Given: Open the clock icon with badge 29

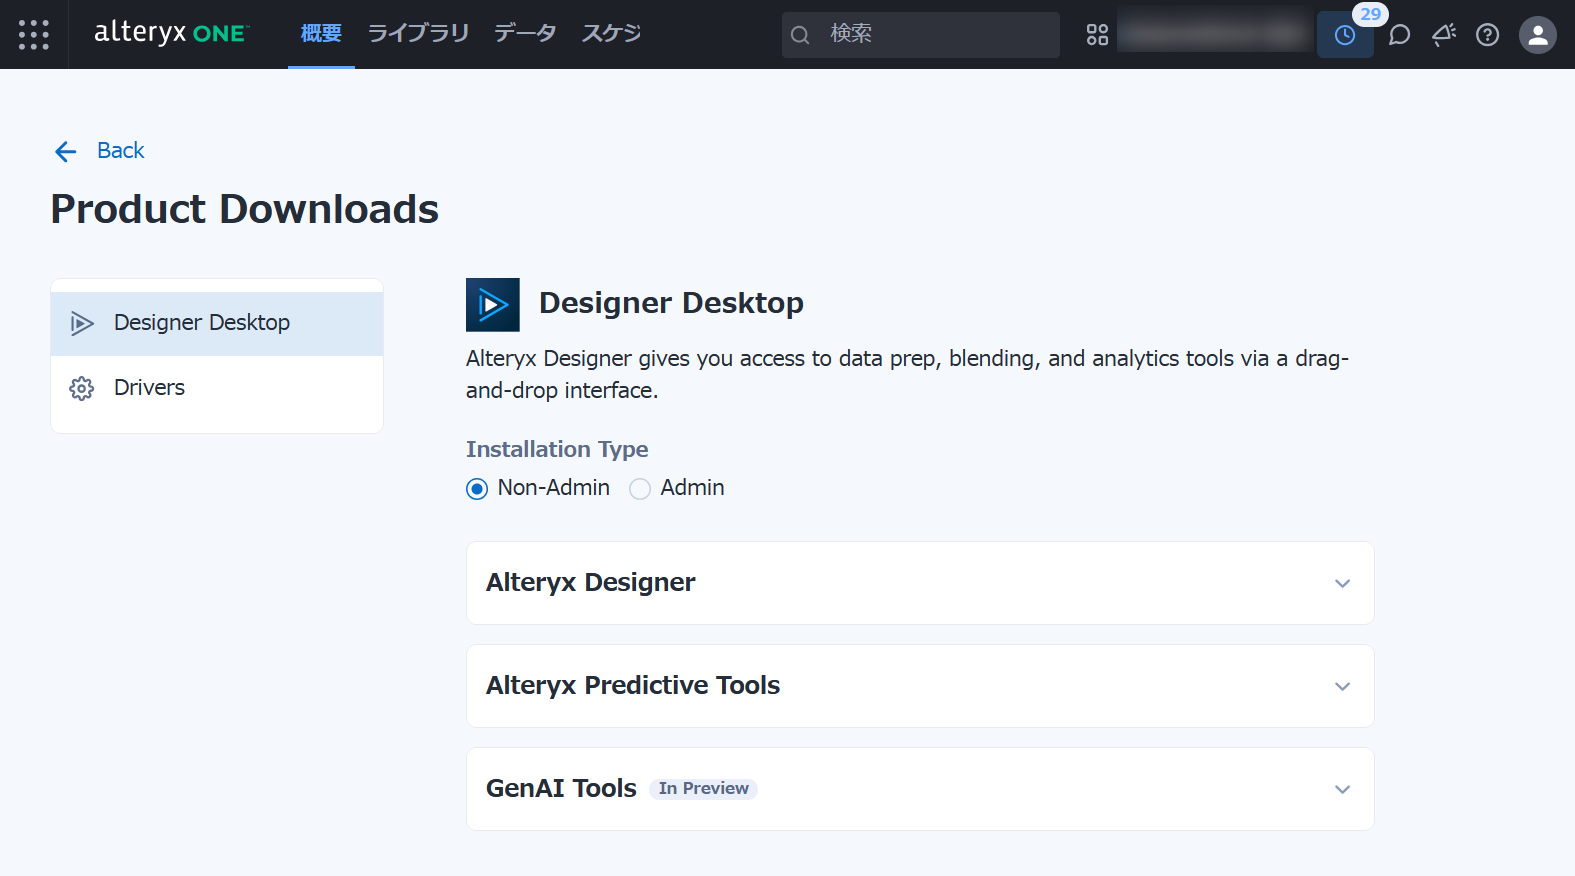Looking at the screenshot, I should (x=1345, y=35).
